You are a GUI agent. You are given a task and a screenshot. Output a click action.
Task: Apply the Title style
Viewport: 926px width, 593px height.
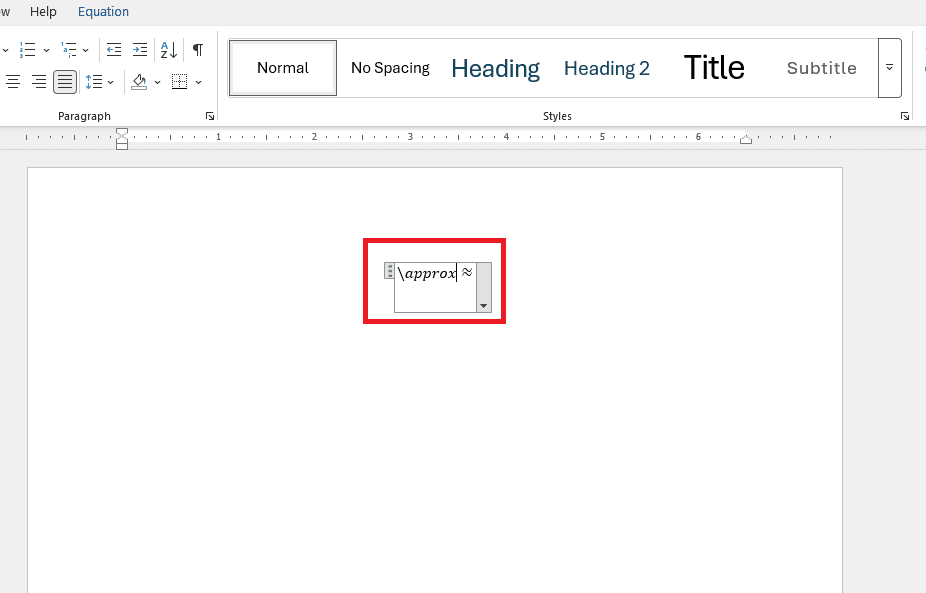coord(714,67)
